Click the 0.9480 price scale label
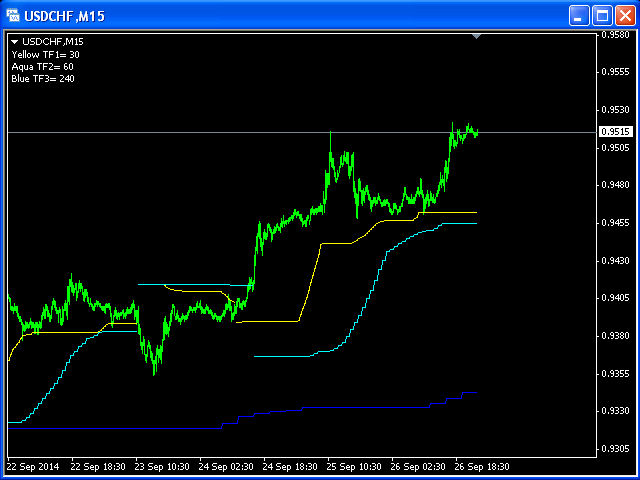 [616, 185]
